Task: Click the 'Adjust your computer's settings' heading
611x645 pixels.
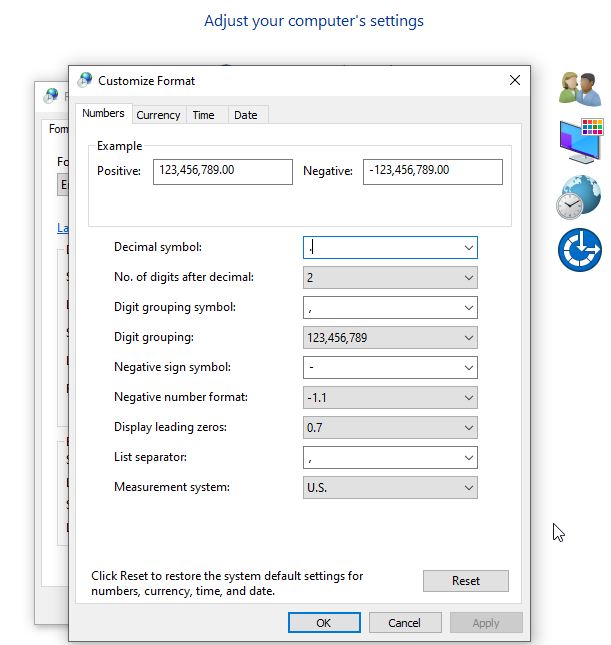Action: 314,21
